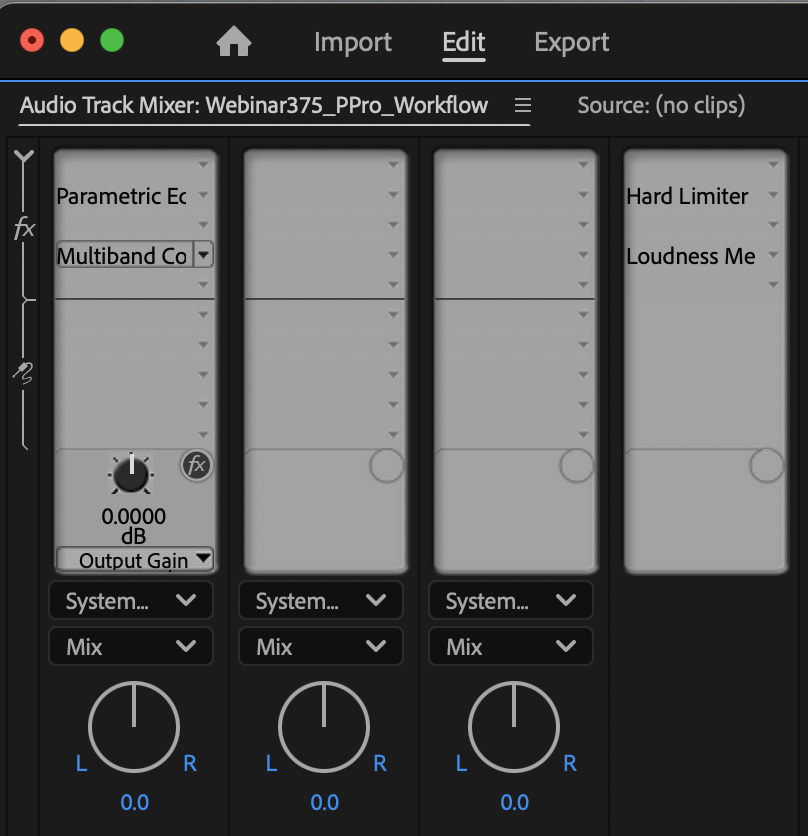808x836 pixels.
Task: Select the Source (no clips) panel tab
Action: coord(661,106)
